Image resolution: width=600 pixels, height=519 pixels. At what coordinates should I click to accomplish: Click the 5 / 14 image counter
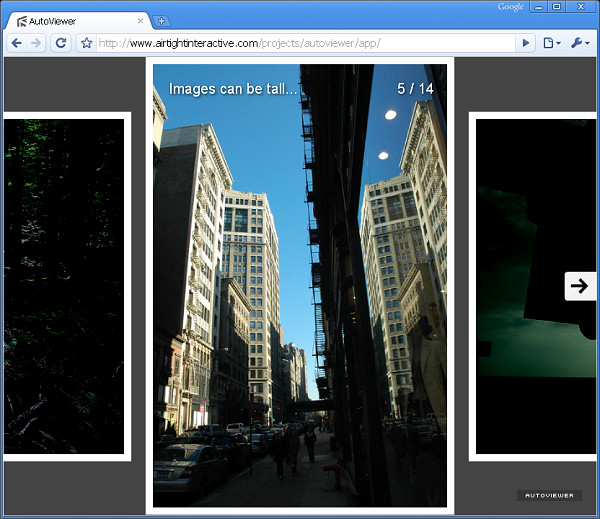[x=415, y=89]
